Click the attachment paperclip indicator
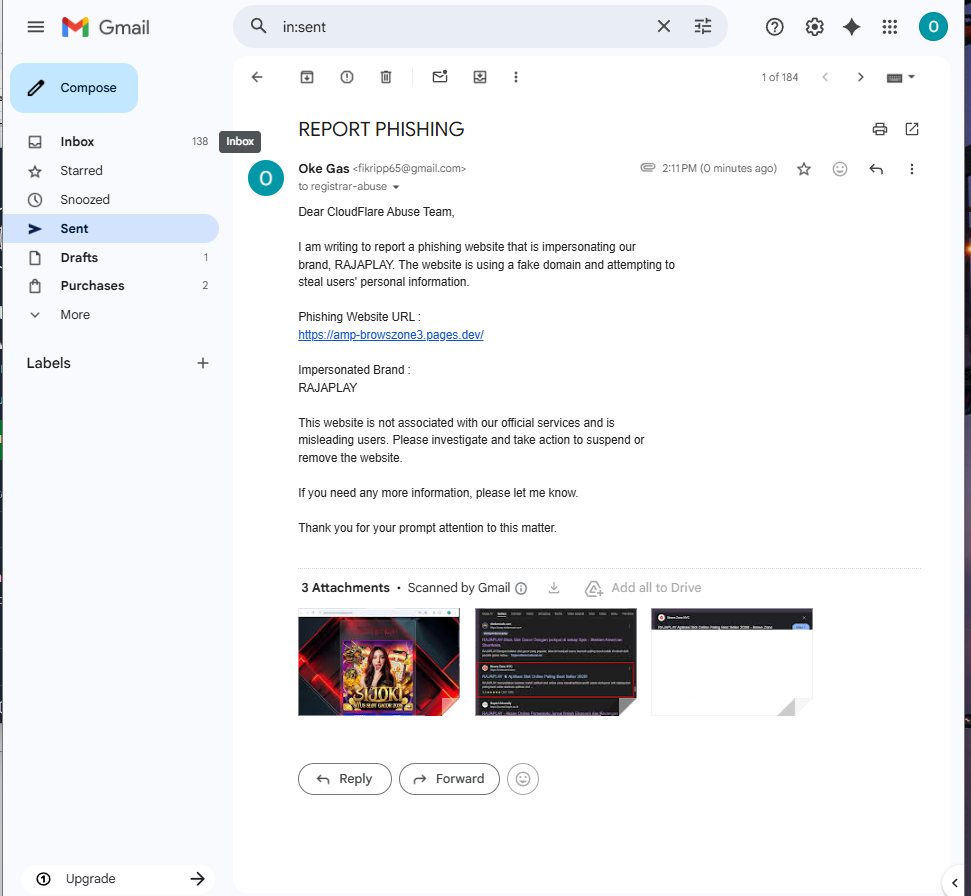This screenshot has width=971, height=896. [x=648, y=167]
